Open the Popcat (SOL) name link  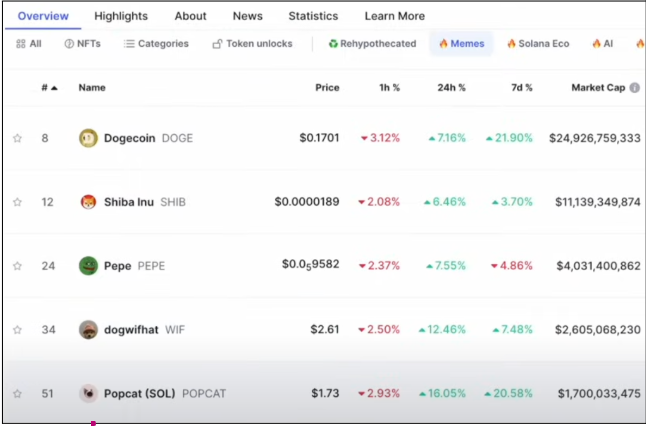pyautogui.click(x=139, y=393)
